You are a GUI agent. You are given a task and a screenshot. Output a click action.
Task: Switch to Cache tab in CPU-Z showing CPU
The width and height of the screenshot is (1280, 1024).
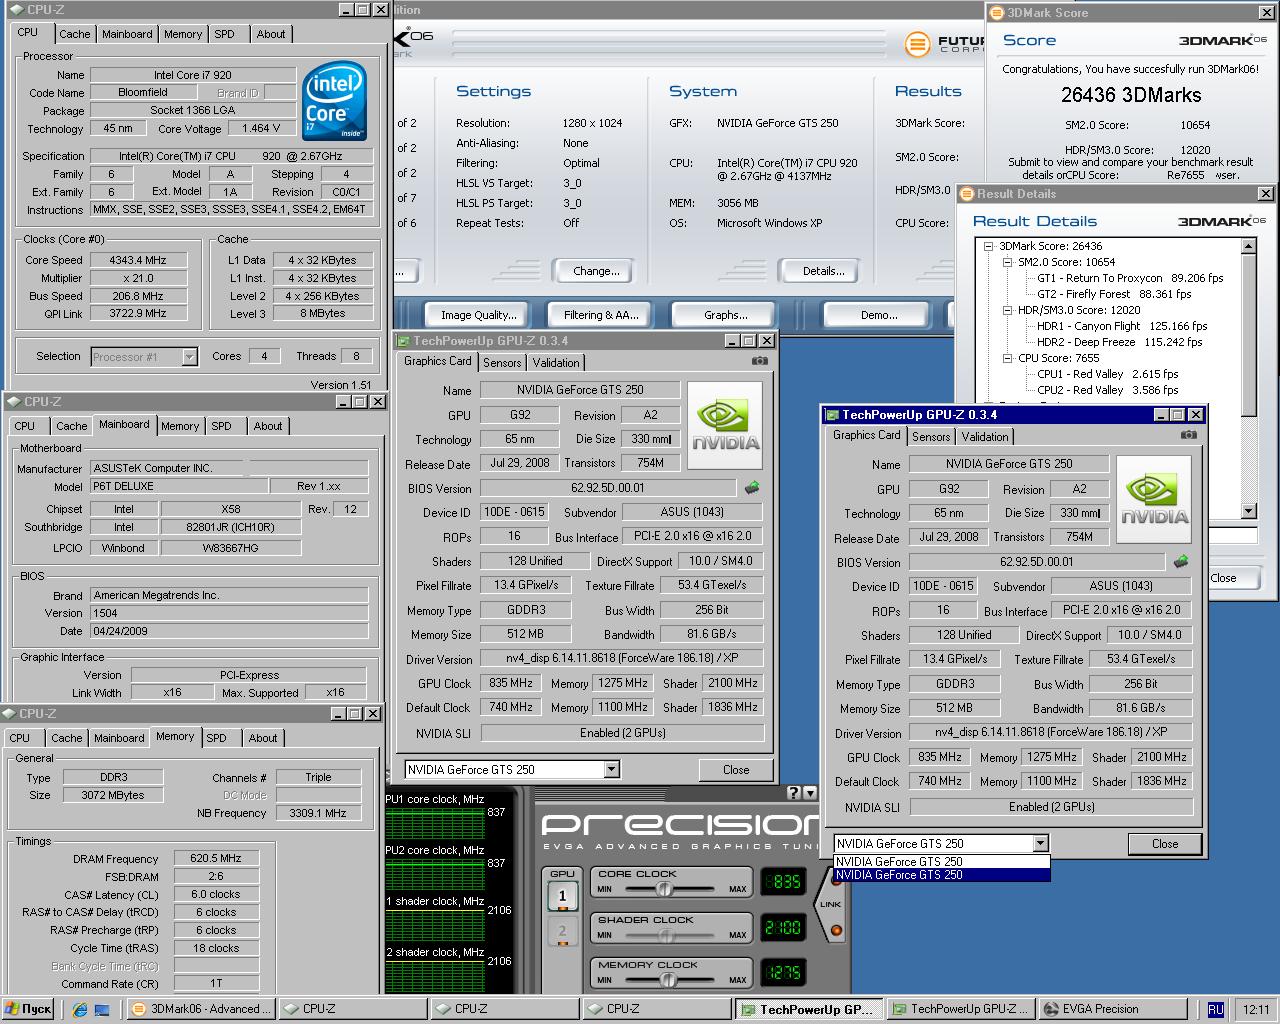click(75, 34)
